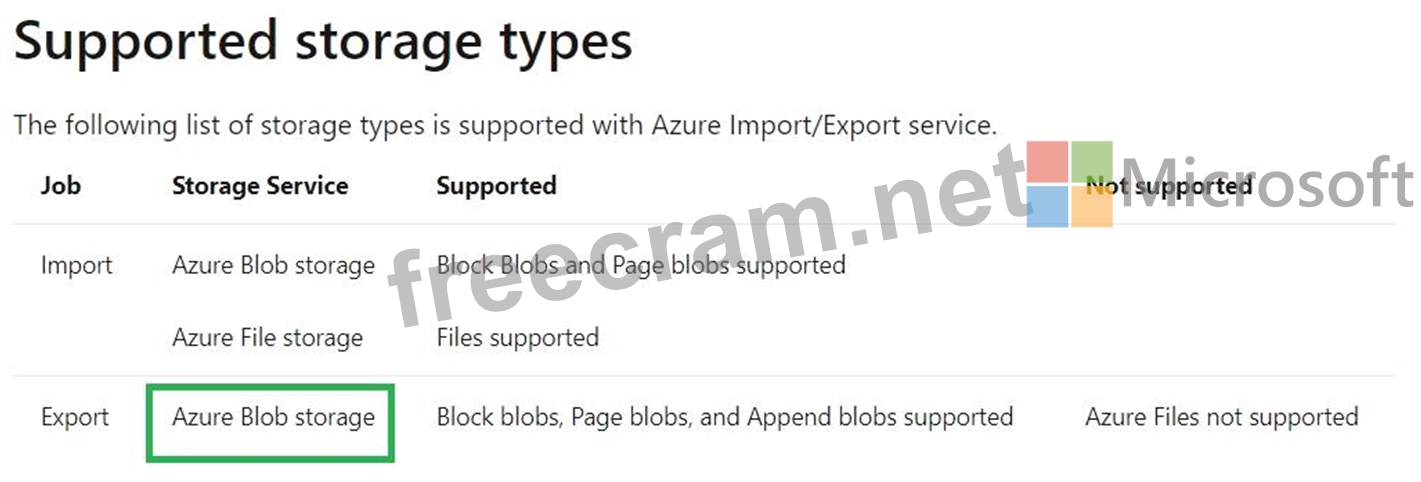This screenshot has height=482, width=1421.
Task: Click the green-highlighted Azure Blob storage cell
Action: coord(273,418)
